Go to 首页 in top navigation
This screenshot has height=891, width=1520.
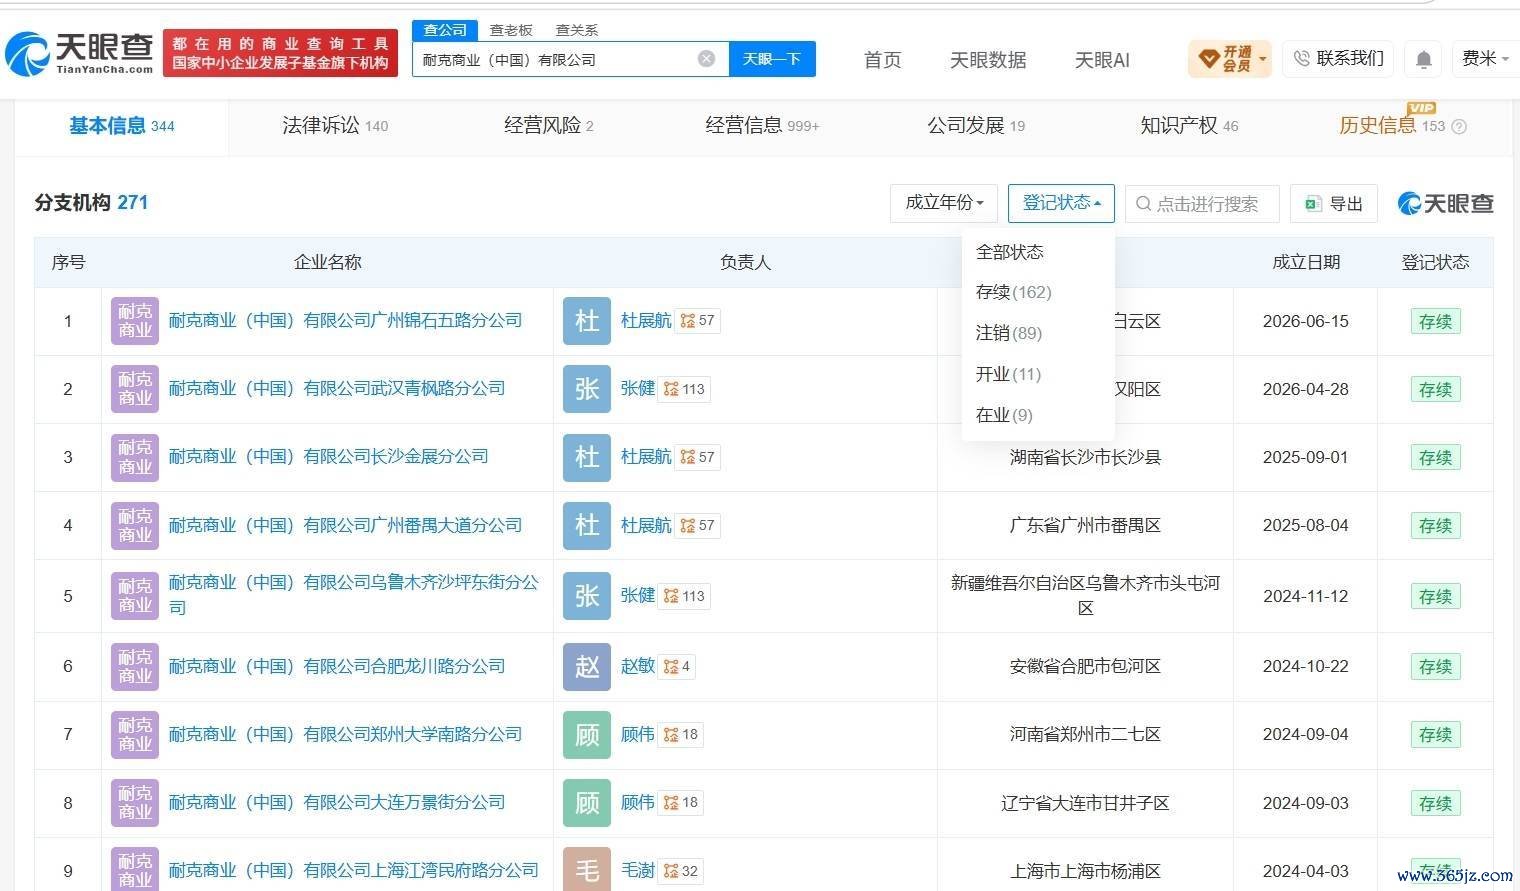882,60
